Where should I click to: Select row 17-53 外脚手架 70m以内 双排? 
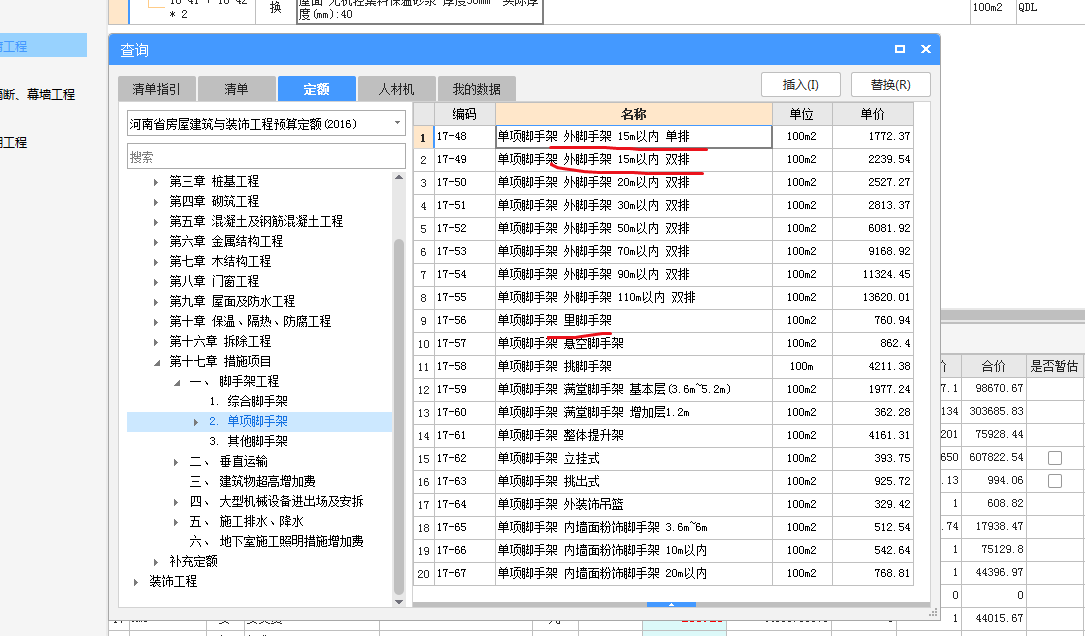664,252
